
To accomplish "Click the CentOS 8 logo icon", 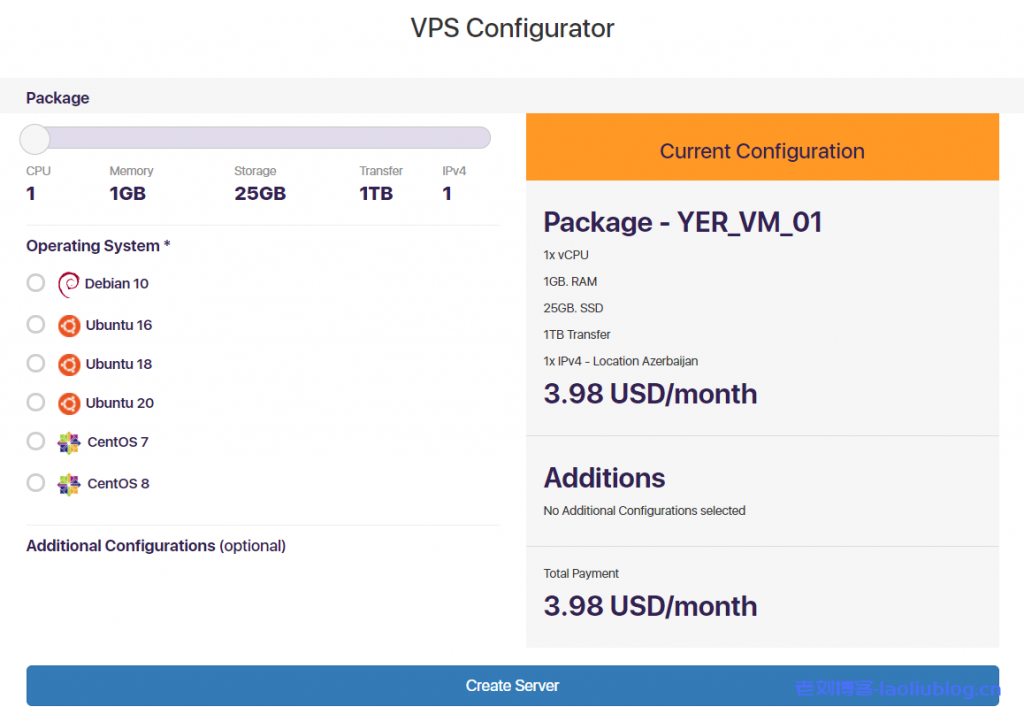I will (69, 484).
